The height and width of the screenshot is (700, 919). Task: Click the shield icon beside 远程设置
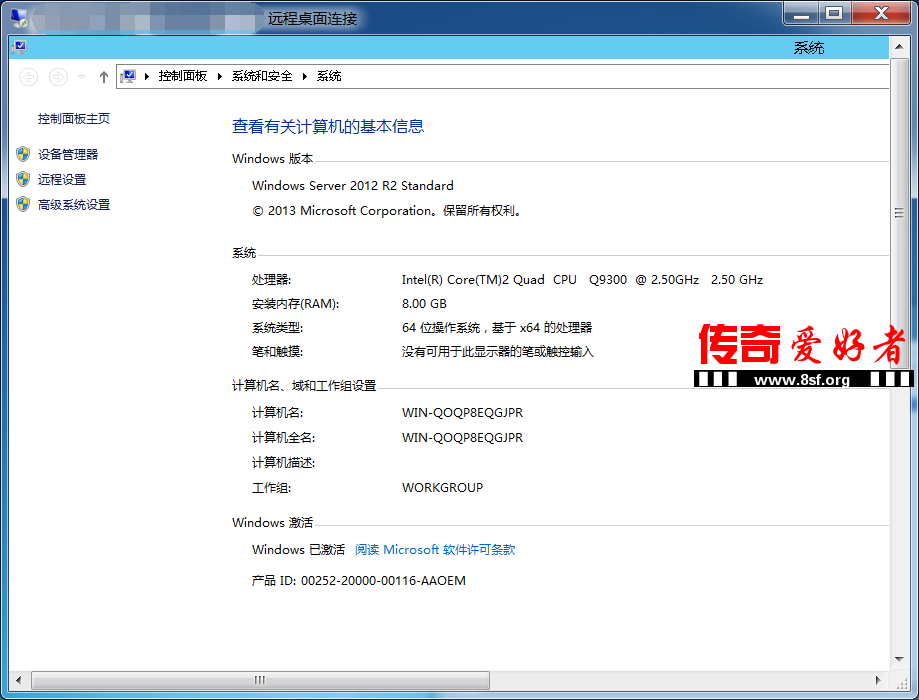pyautogui.click(x=23, y=179)
